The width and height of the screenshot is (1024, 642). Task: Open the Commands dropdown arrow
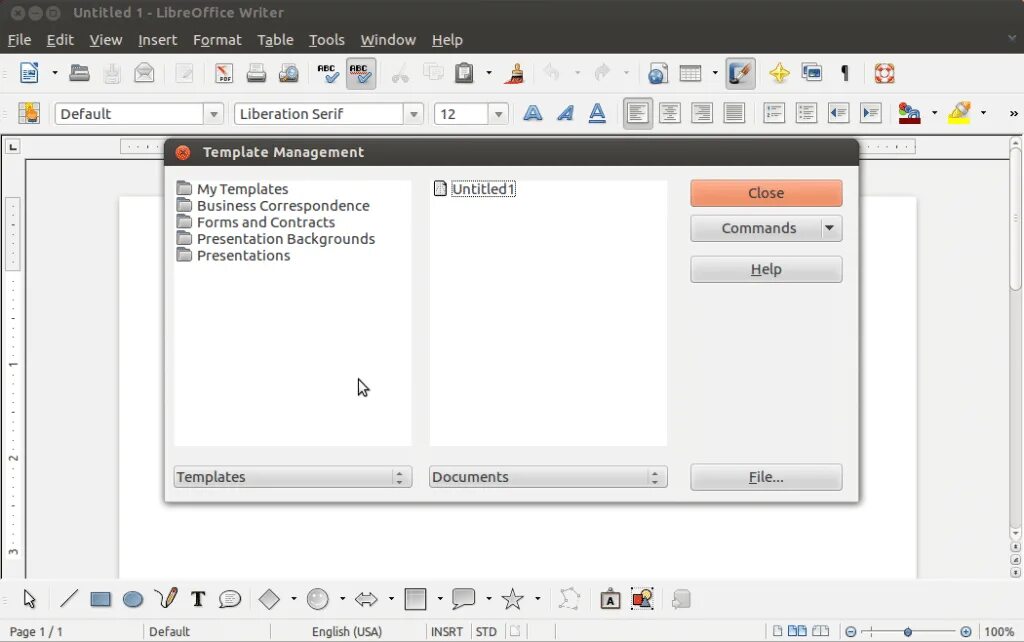pos(829,229)
